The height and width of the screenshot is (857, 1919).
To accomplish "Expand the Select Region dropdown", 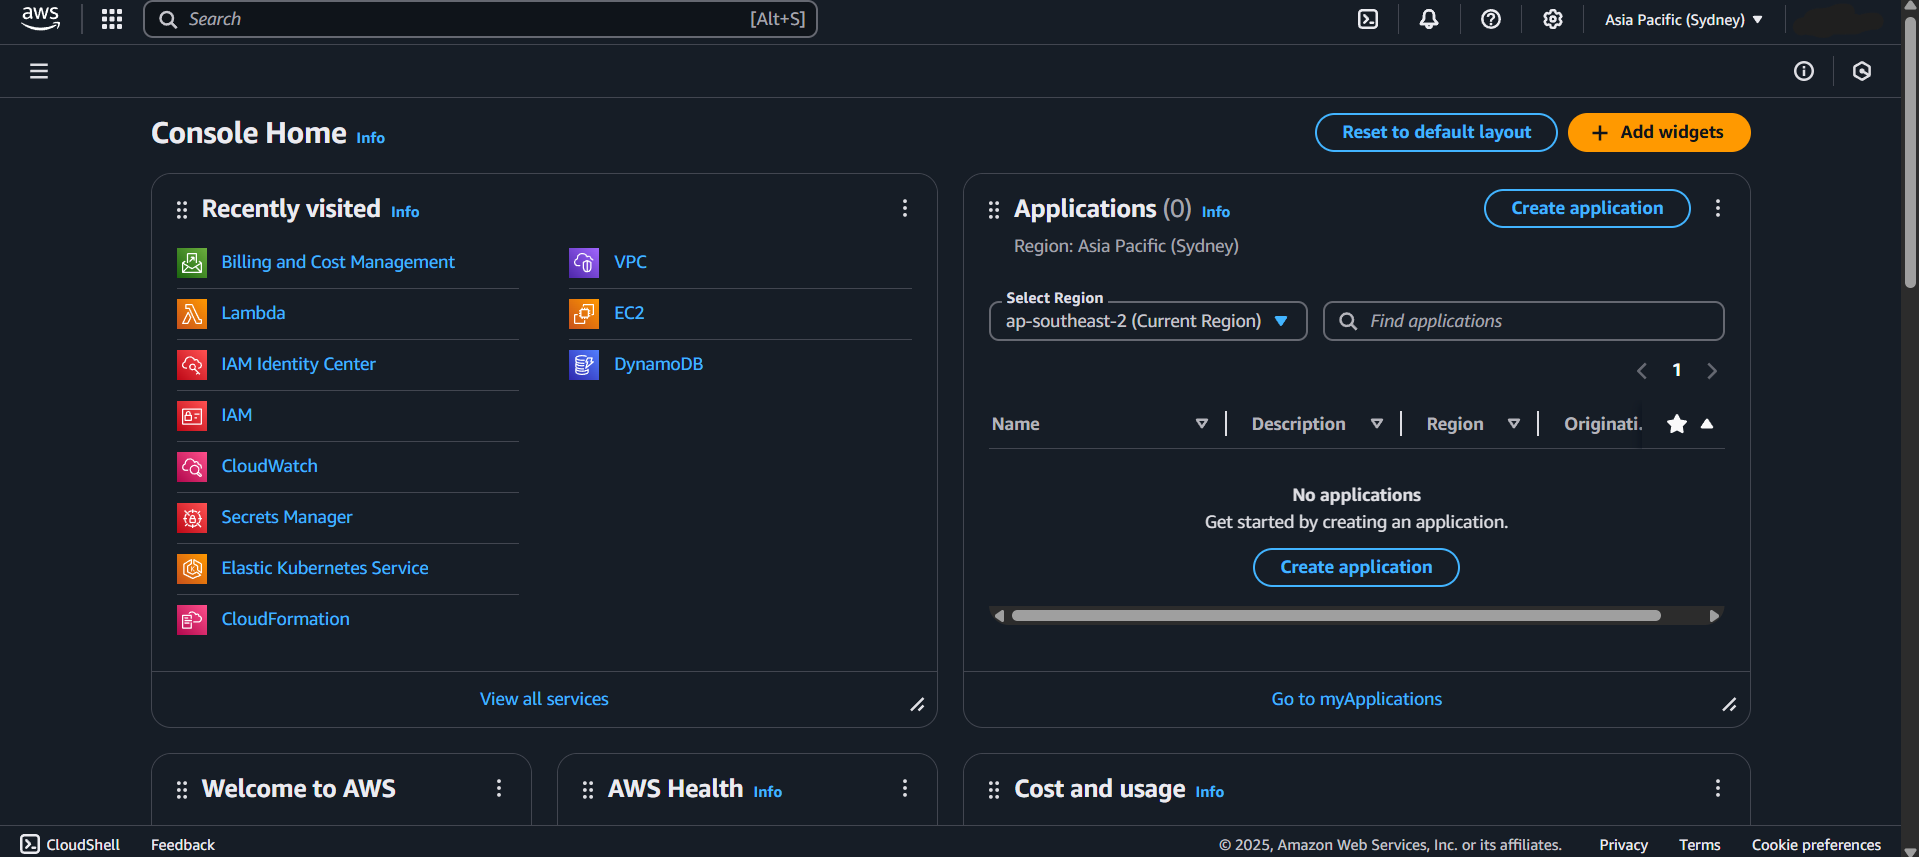I will (1148, 321).
